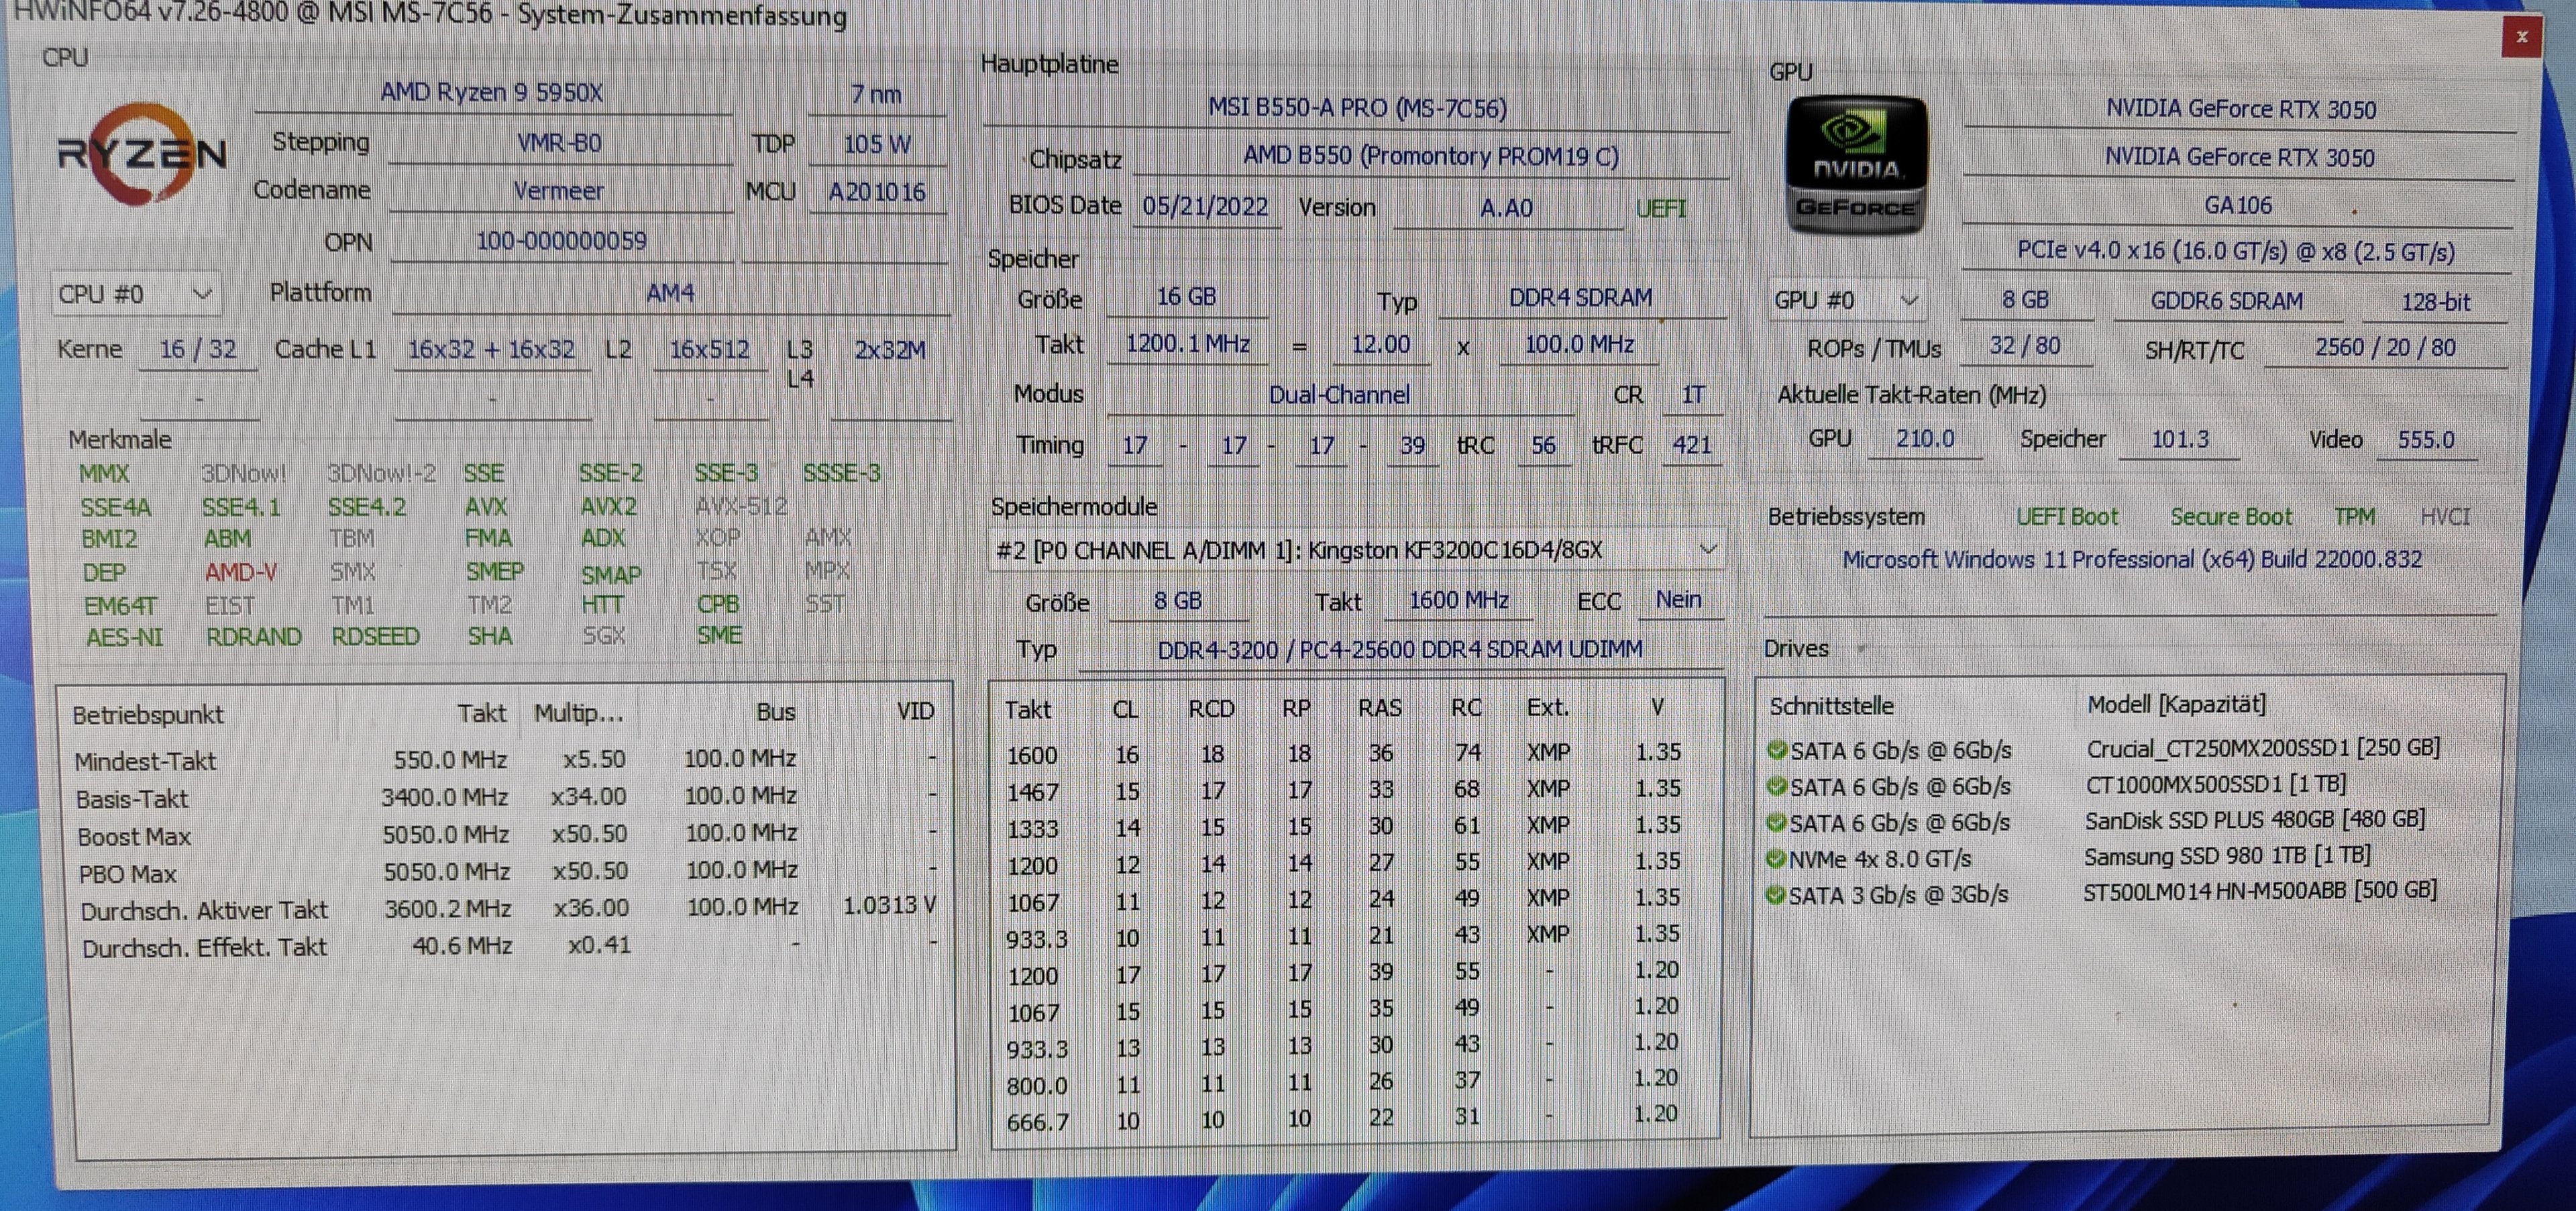
Task: Click the AMD Ryzen 9 5950X name field
Action: click(491, 93)
